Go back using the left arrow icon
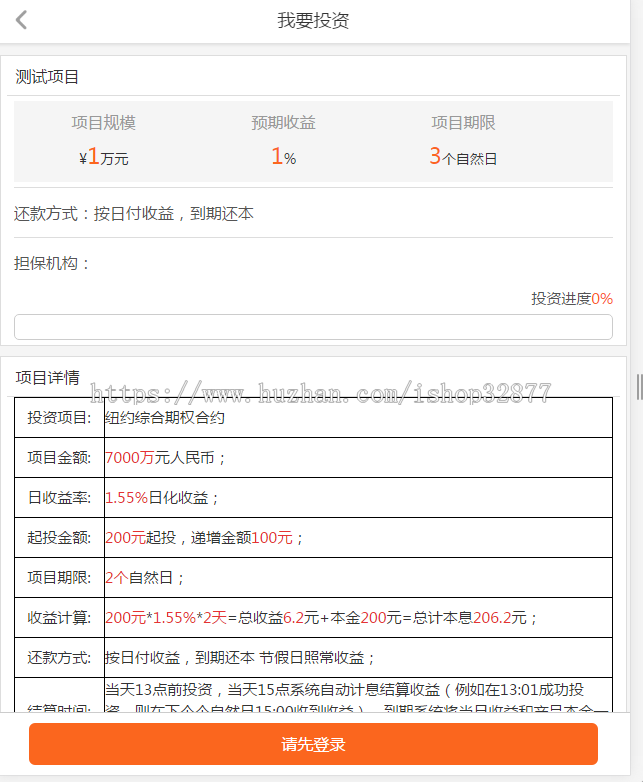Screen dimensions: 643x782 (21, 20)
